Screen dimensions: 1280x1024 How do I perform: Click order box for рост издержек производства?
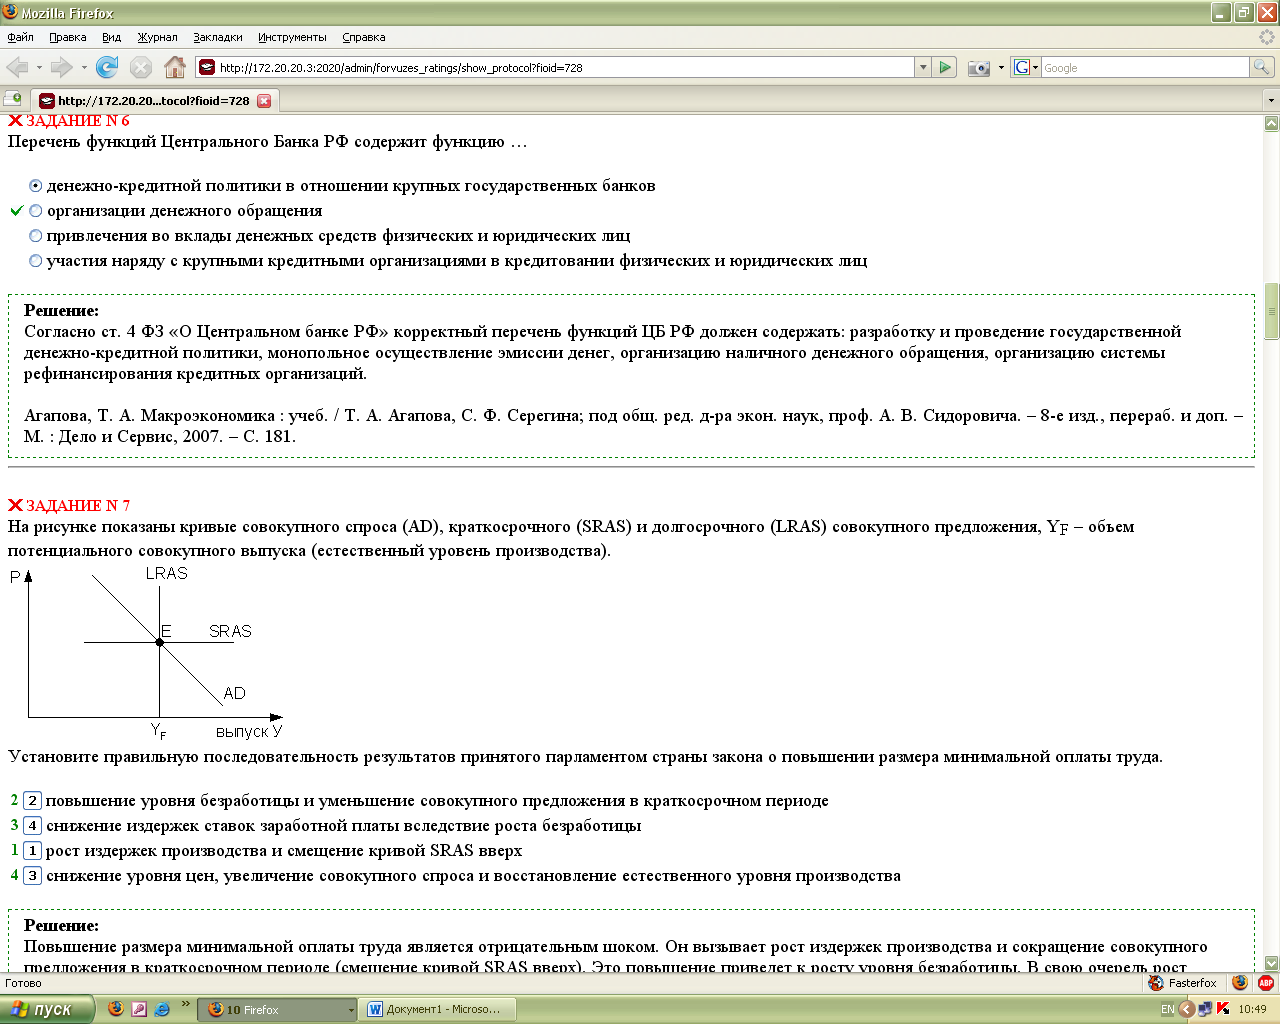click(x=32, y=850)
